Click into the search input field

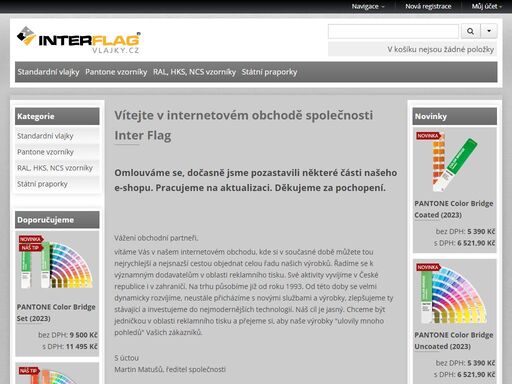click(393, 31)
